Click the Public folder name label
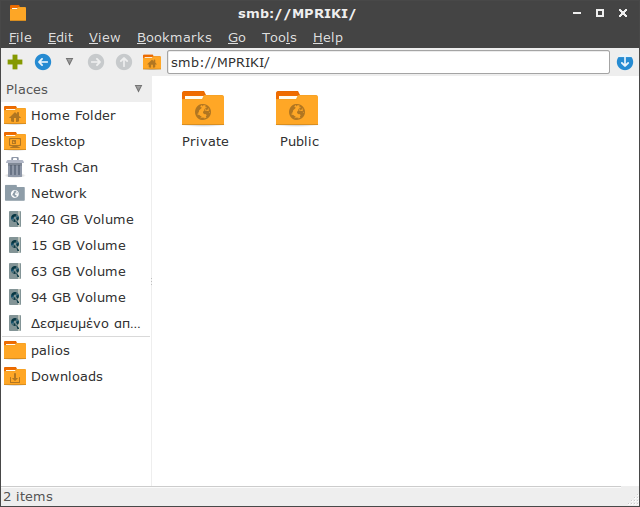The width and height of the screenshot is (640, 507). 299,142
